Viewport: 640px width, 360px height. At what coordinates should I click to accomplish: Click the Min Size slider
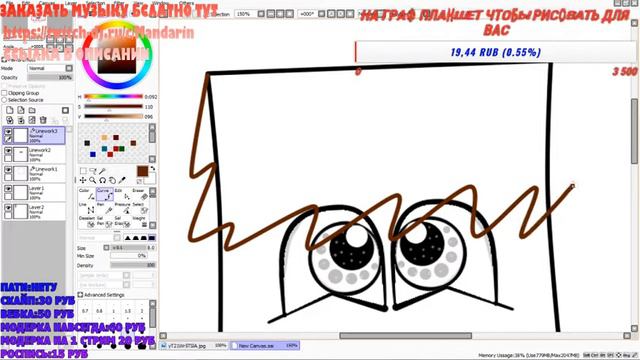129,256
